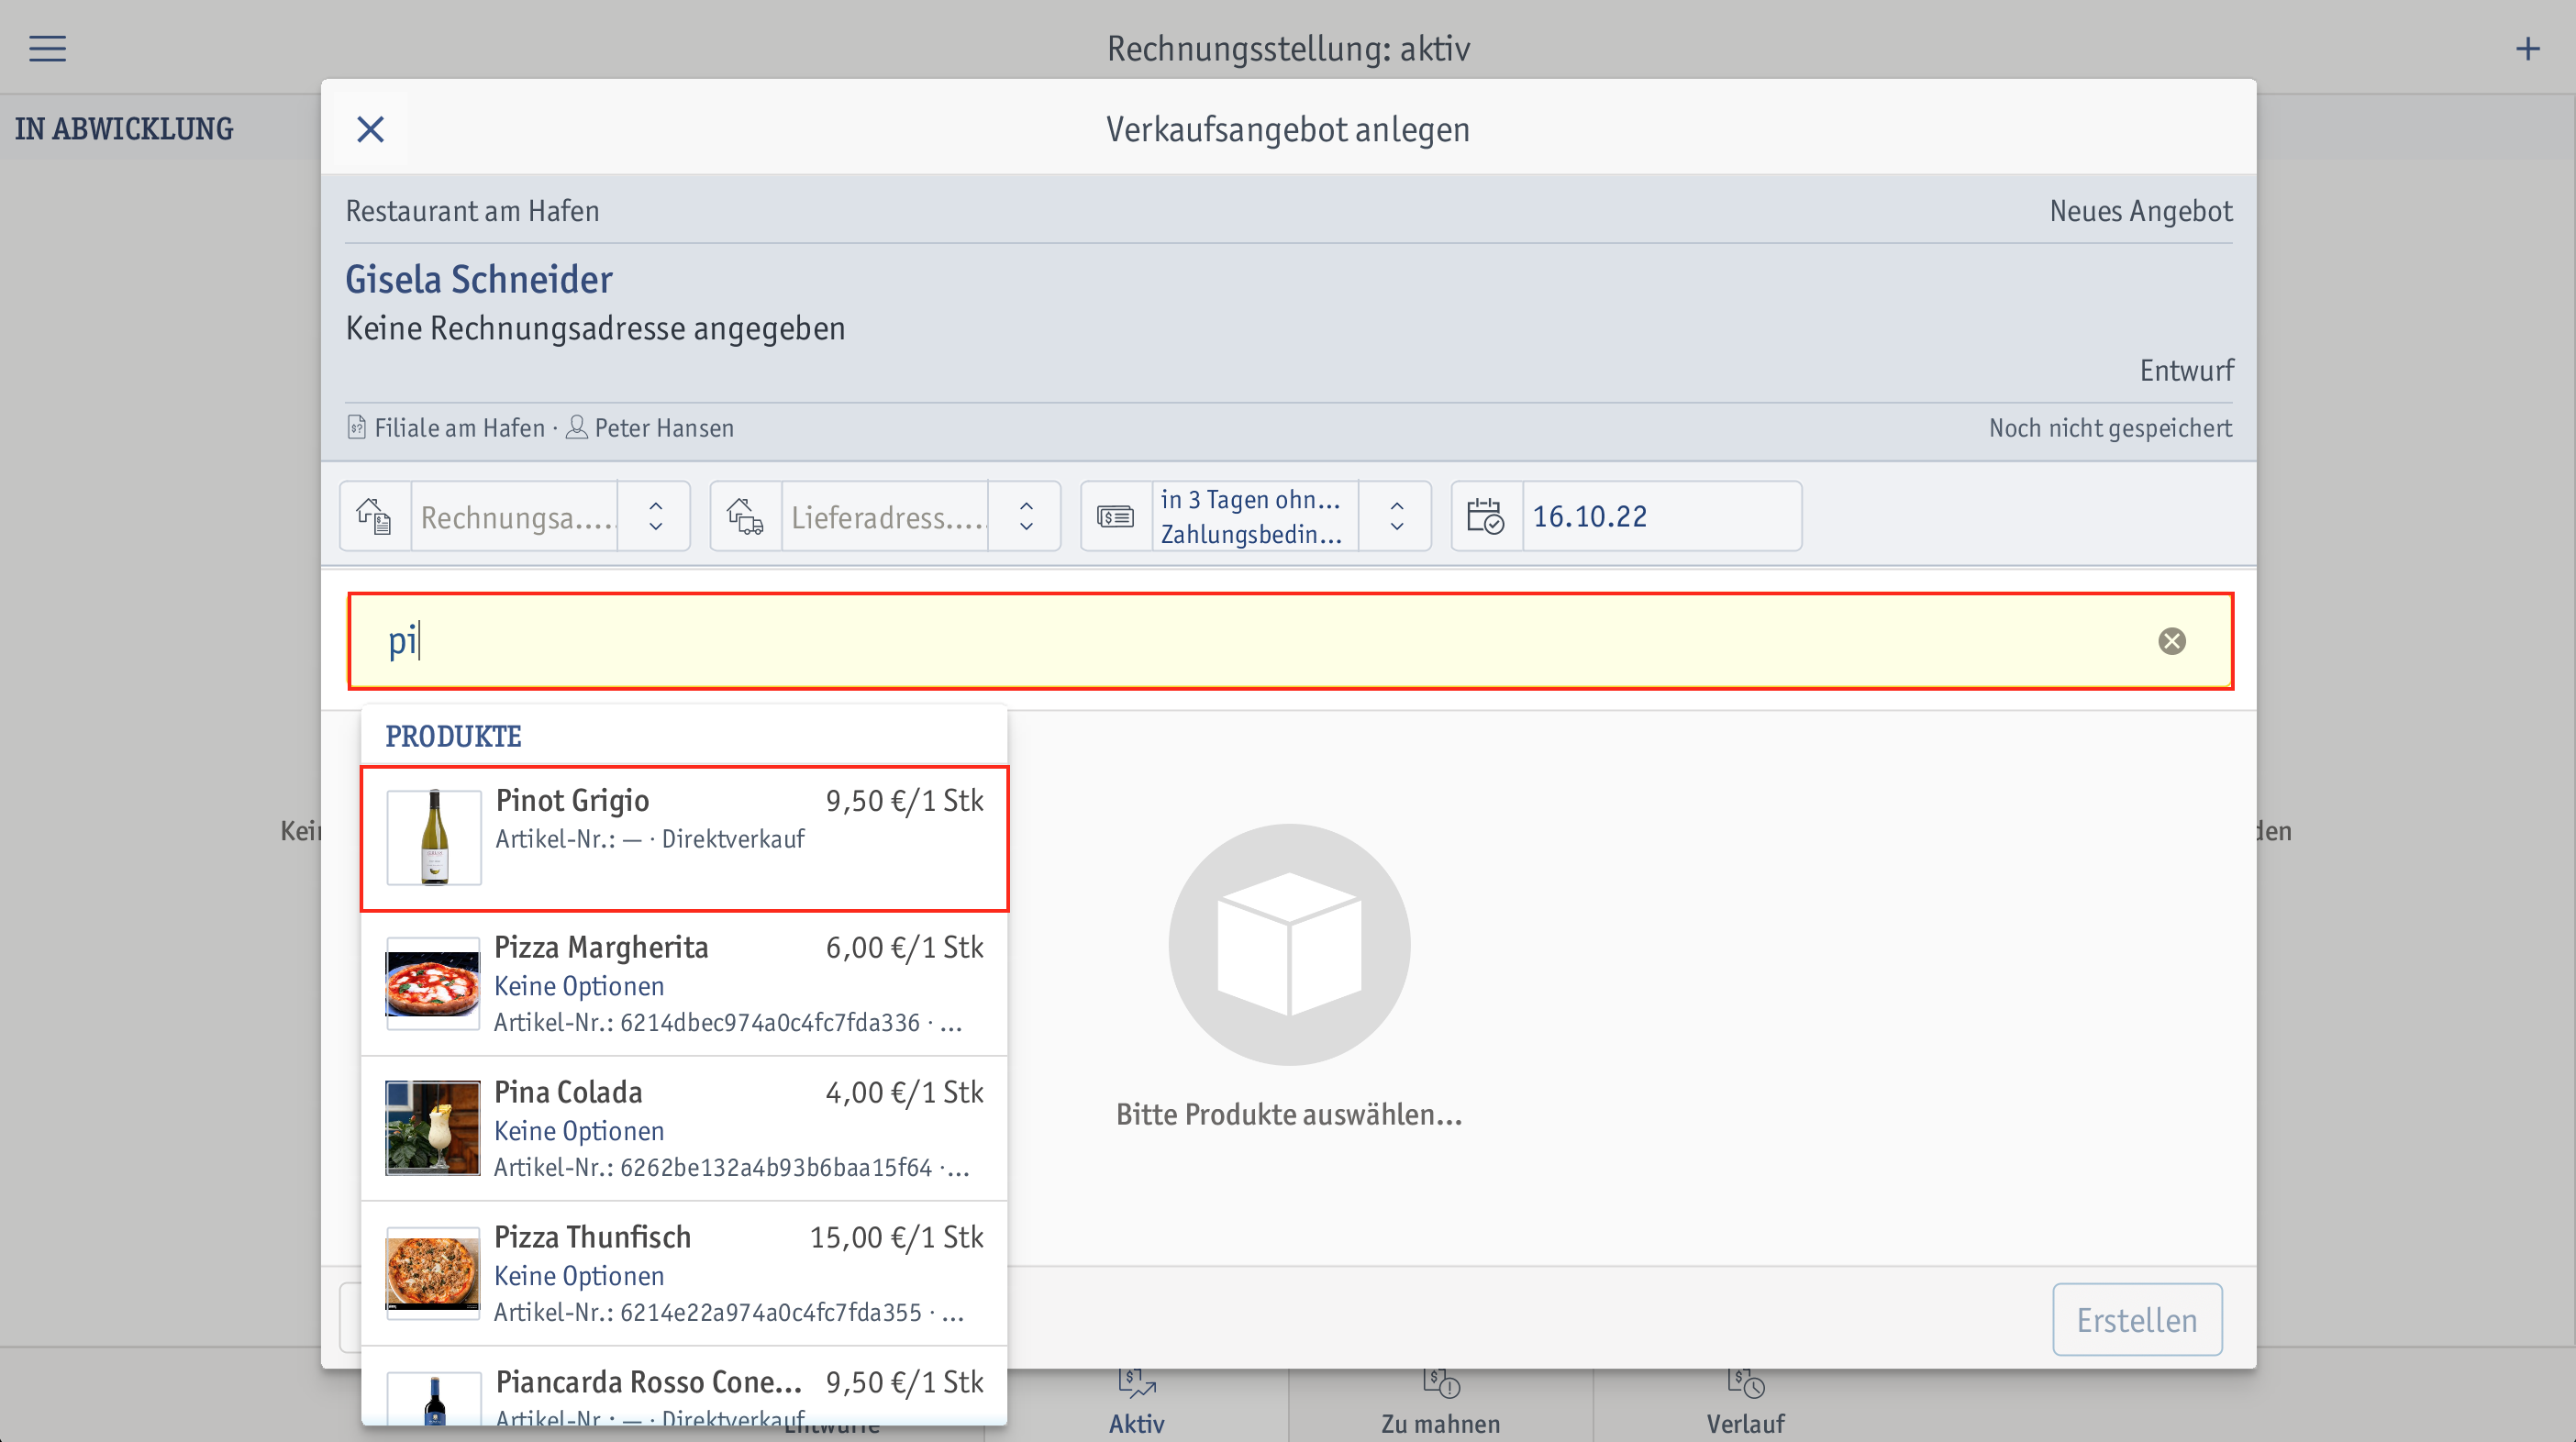Click Keine Rechnungsadresse angegeben text

click(595, 328)
